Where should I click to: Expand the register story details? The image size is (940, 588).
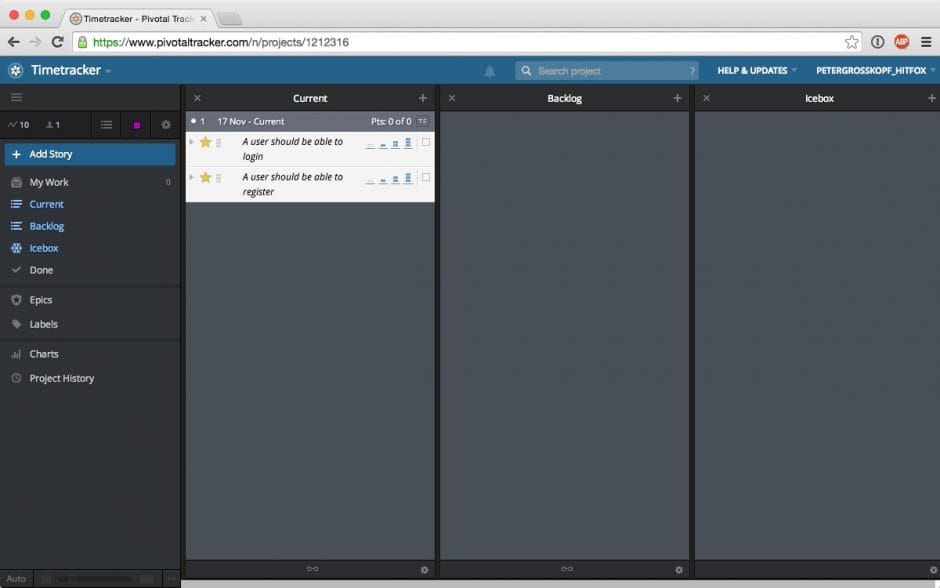coord(191,178)
